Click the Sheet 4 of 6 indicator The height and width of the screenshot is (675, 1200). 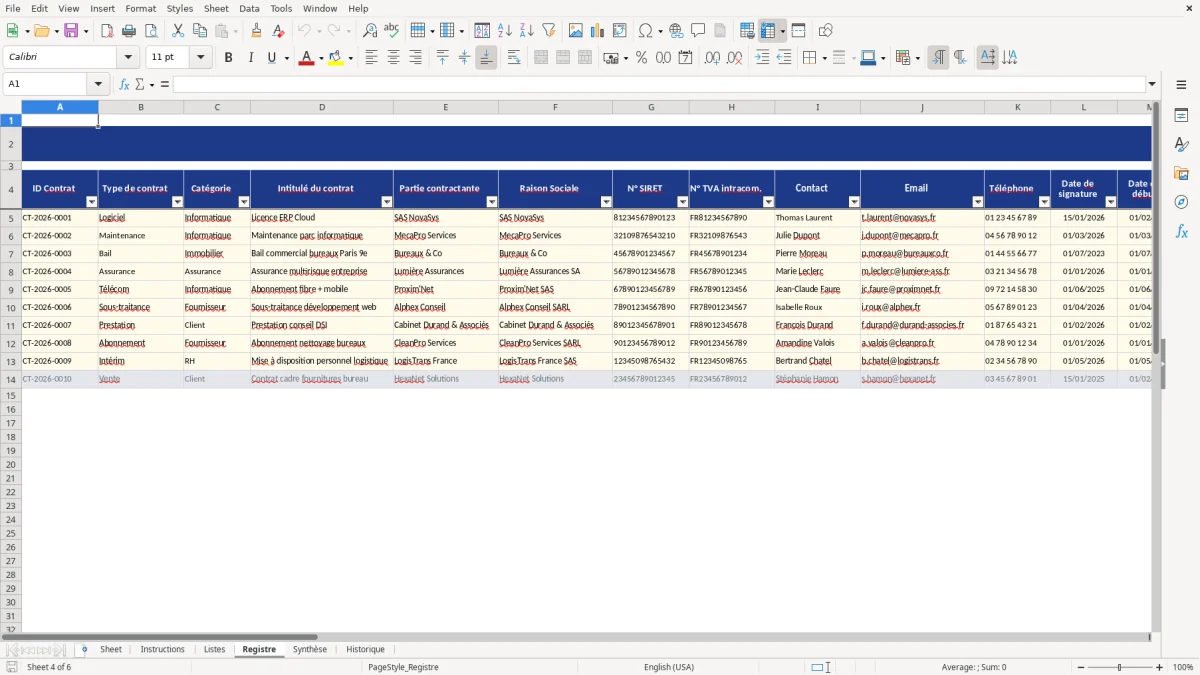pyautogui.click(x=49, y=667)
